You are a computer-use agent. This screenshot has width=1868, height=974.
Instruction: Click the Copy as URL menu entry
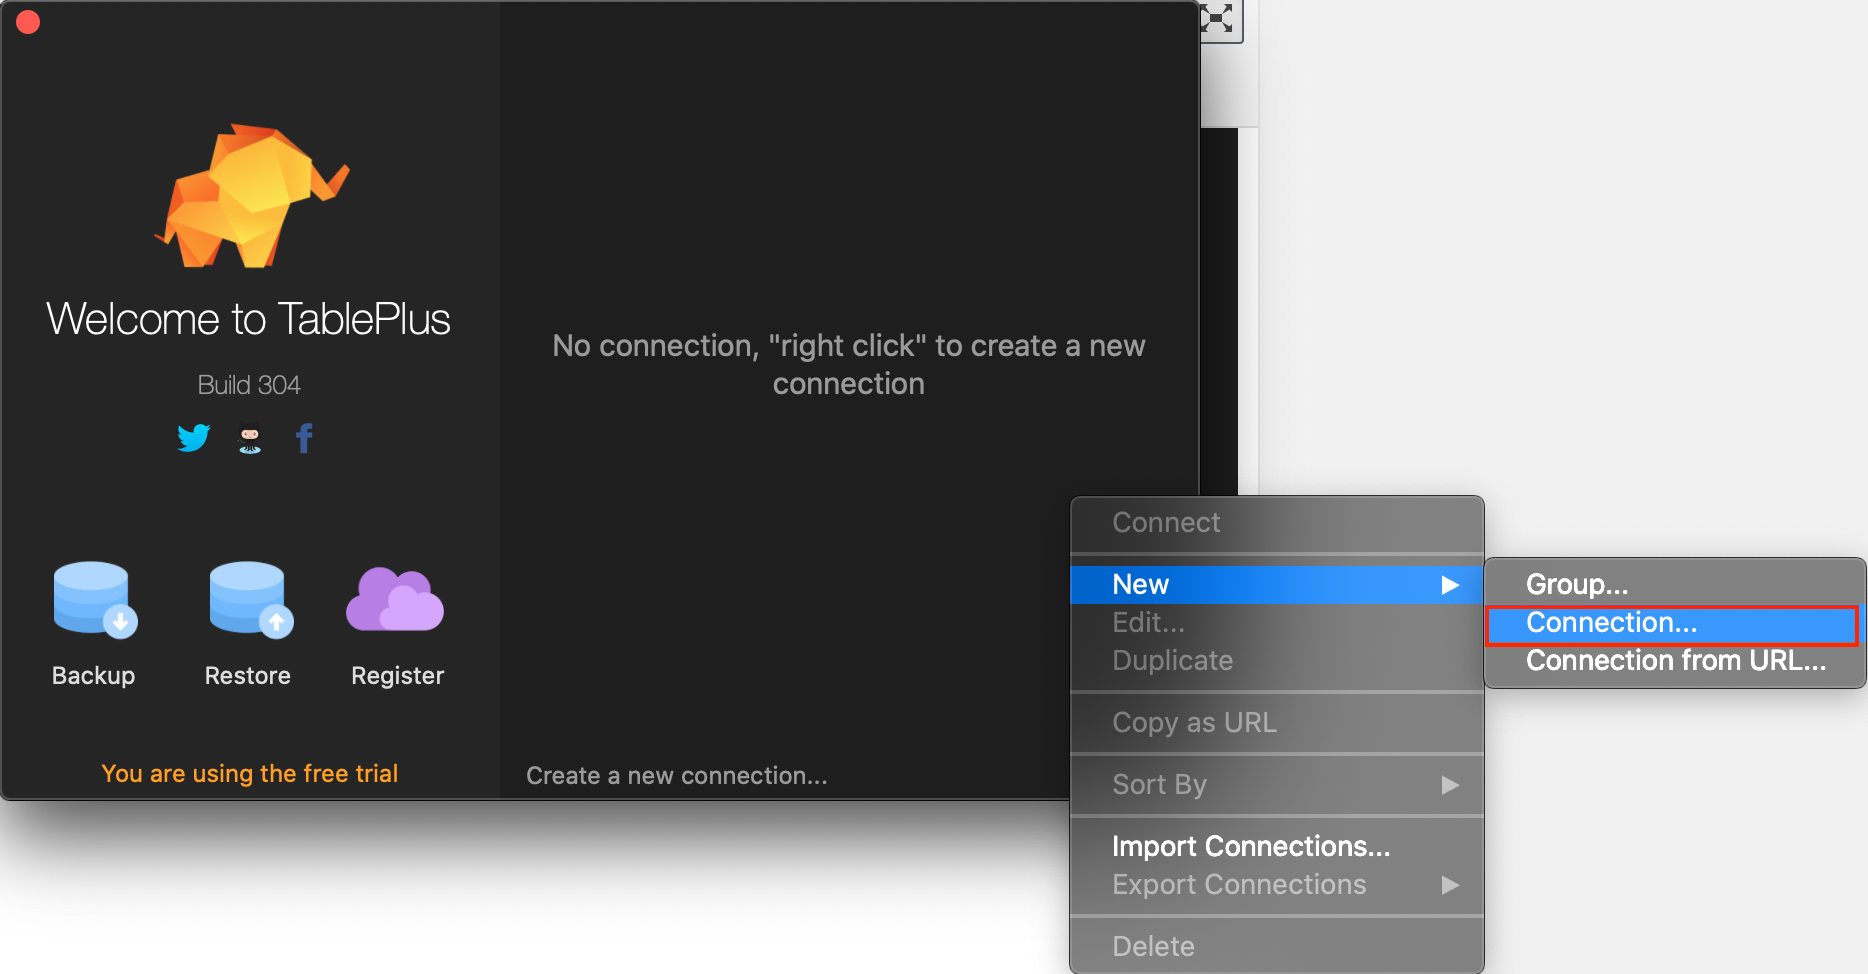(1194, 723)
